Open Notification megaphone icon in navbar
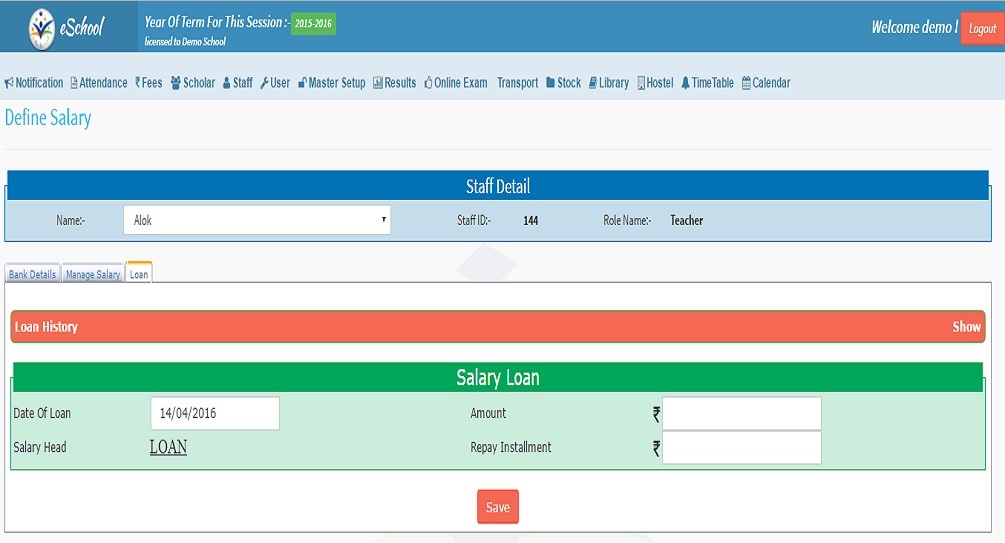The image size is (1005, 543). [9, 83]
